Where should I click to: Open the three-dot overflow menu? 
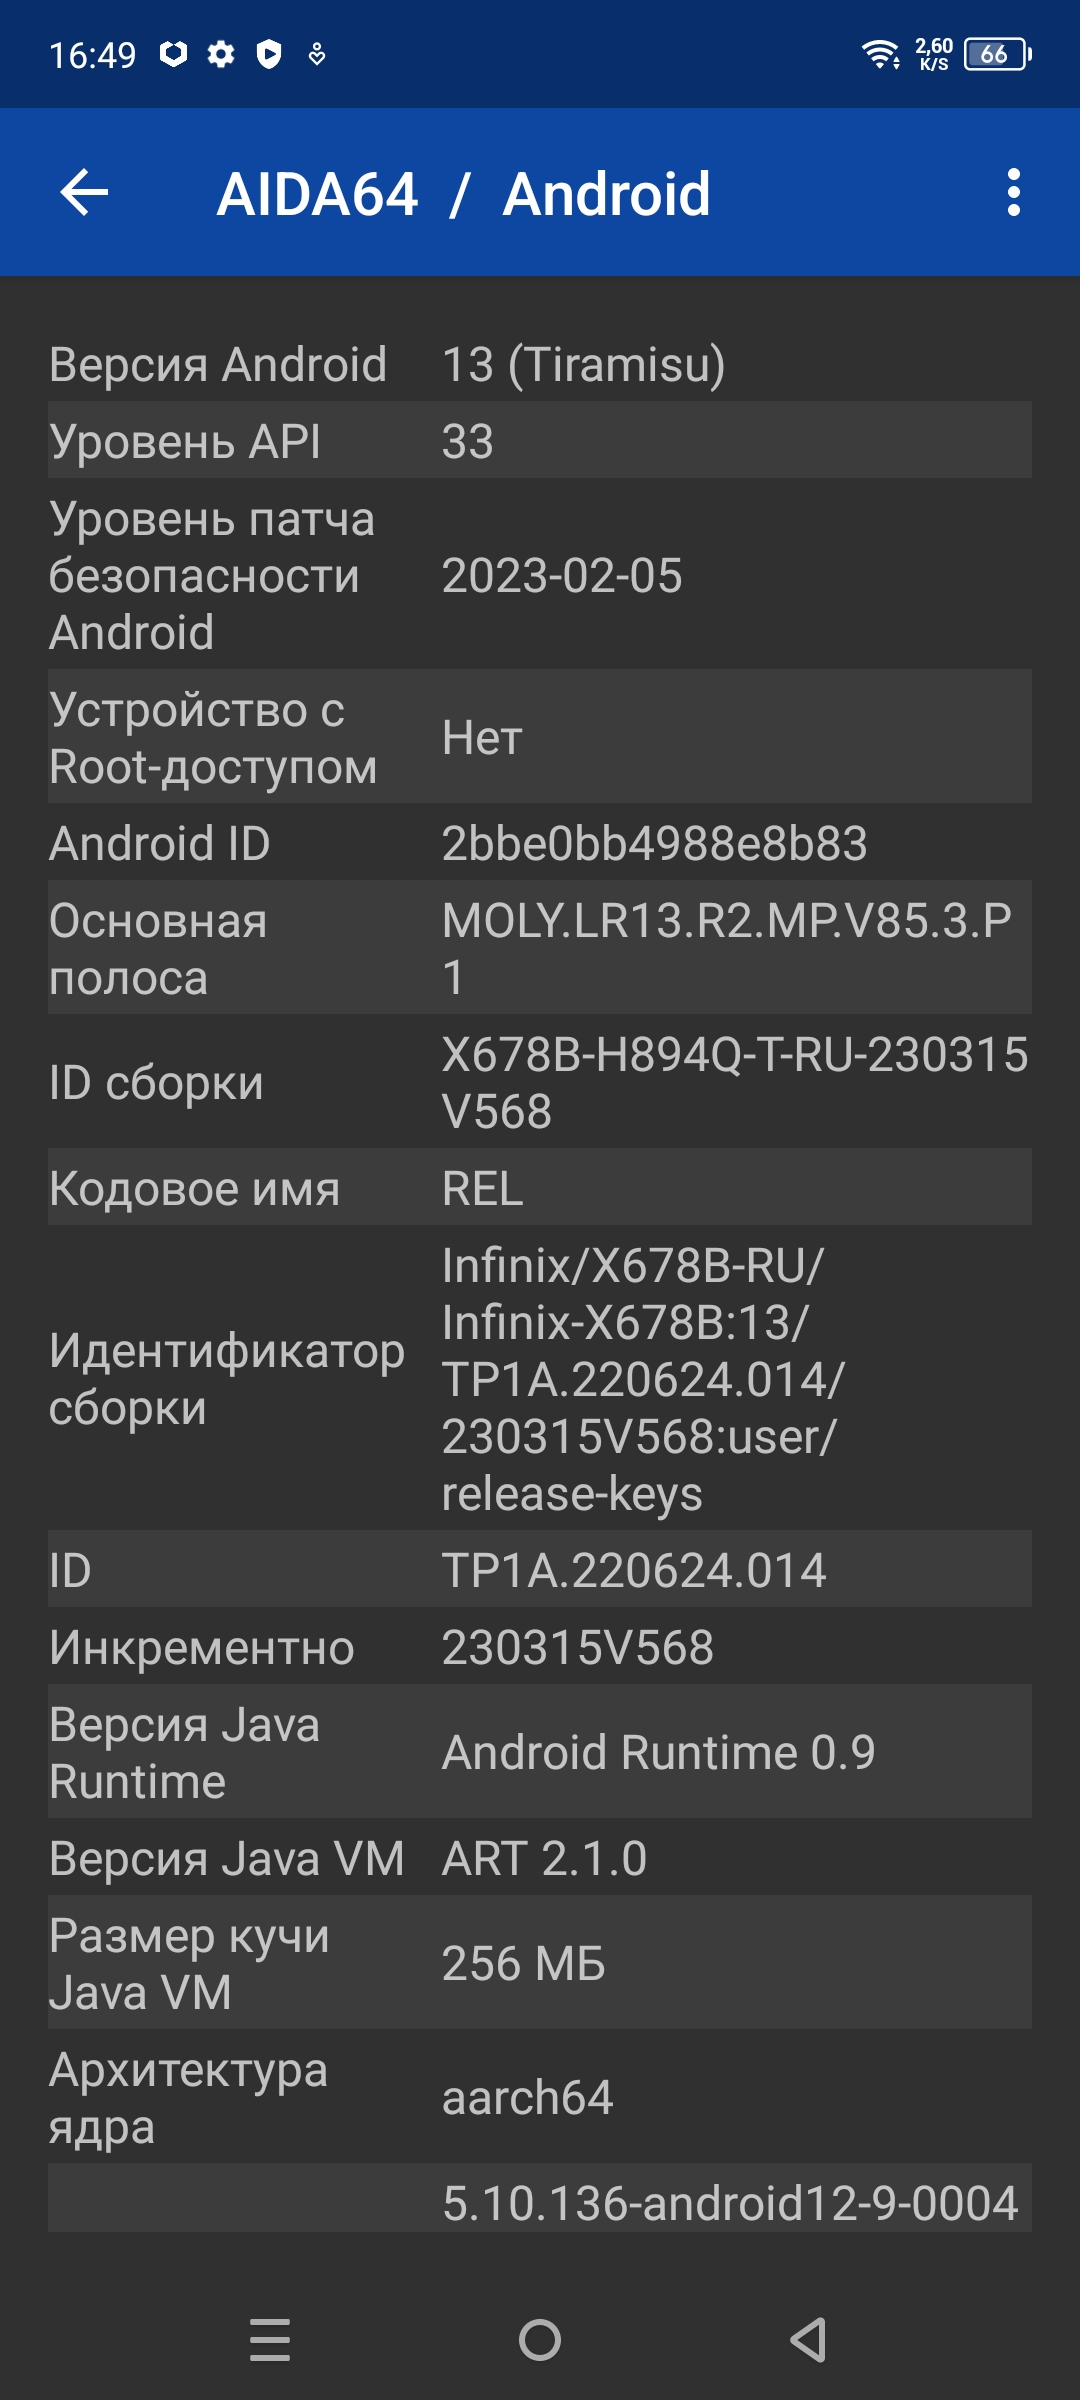1014,192
